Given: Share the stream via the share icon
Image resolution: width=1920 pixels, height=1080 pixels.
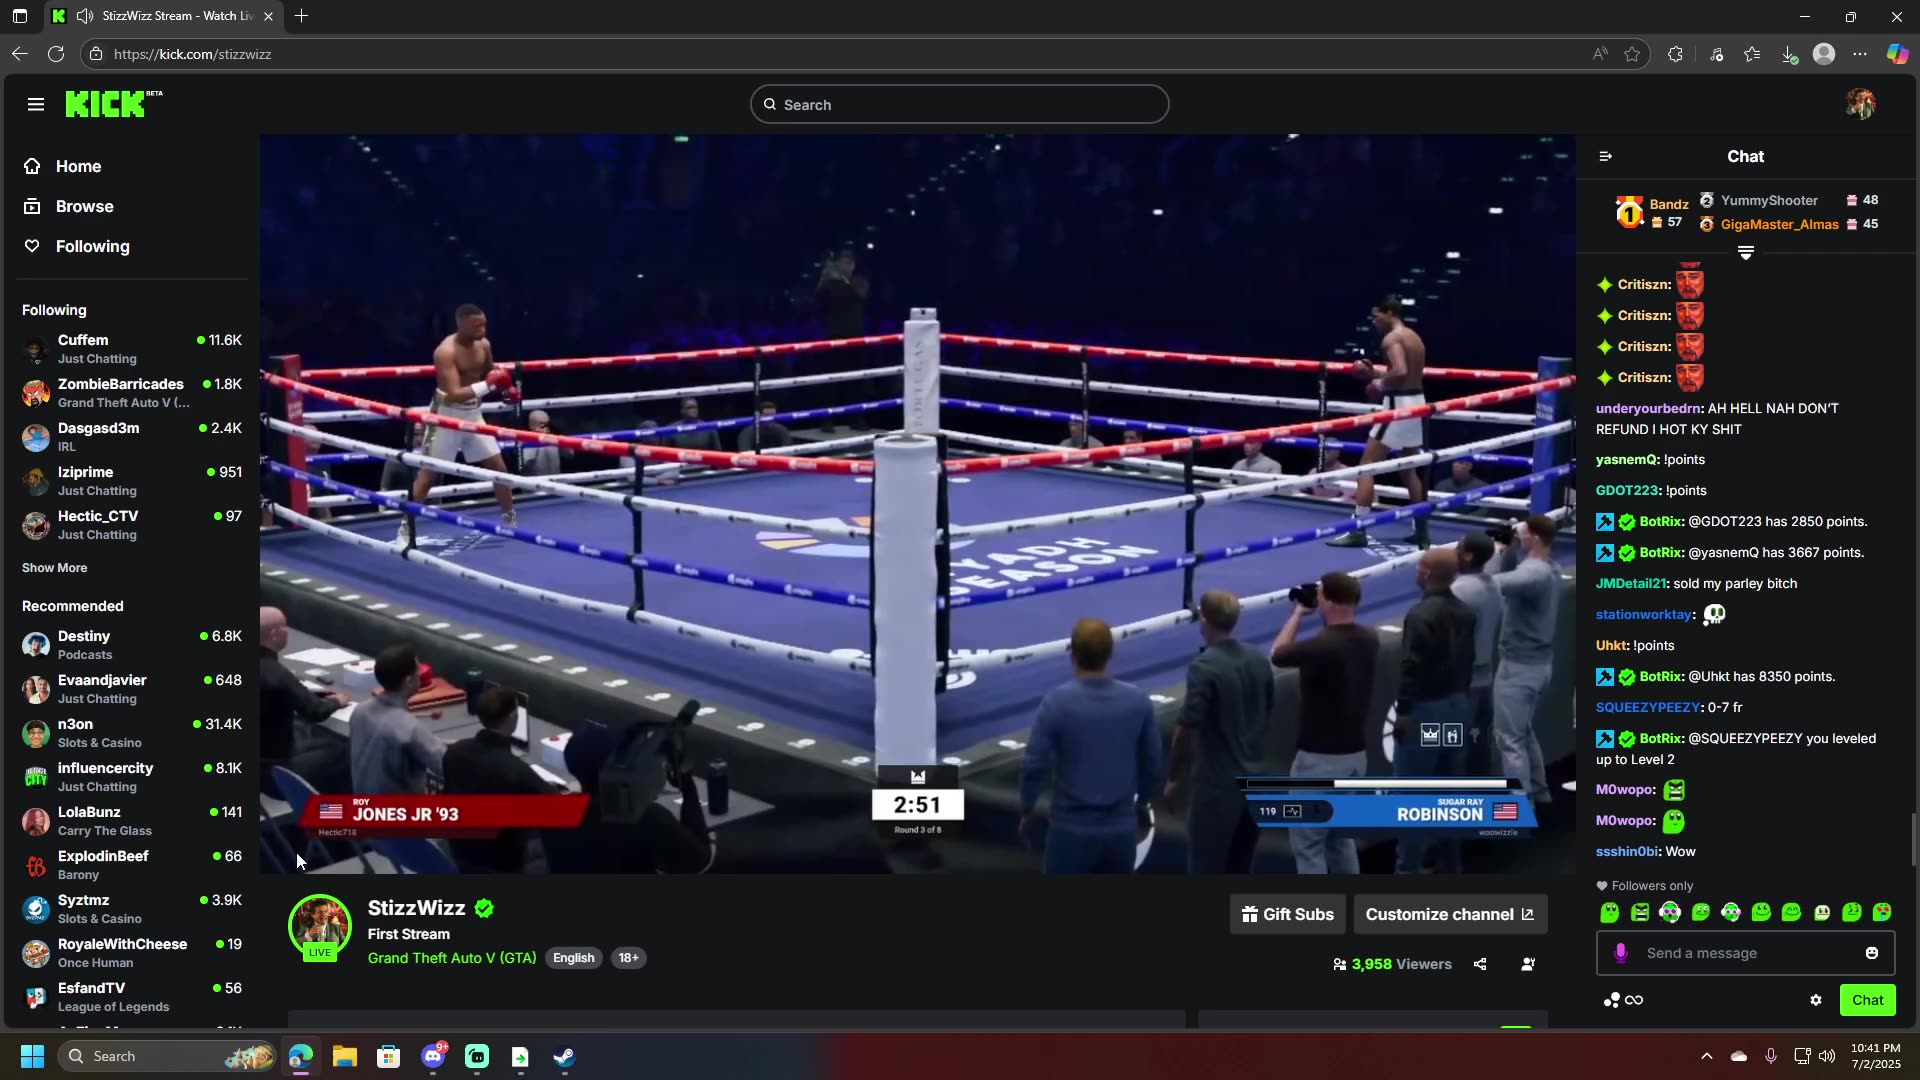Looking at the screenshot, I should pyautogui.click(x=1480, y=964).
